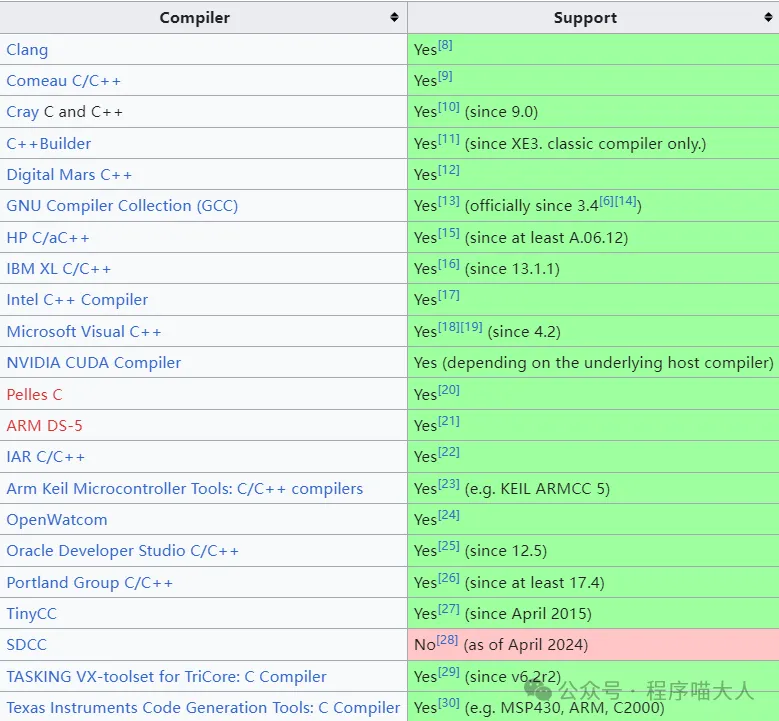The width and height of the screenshot is (779, 721).
Task: Open citation 28 in SDCC row
Action: pos(447,640)
